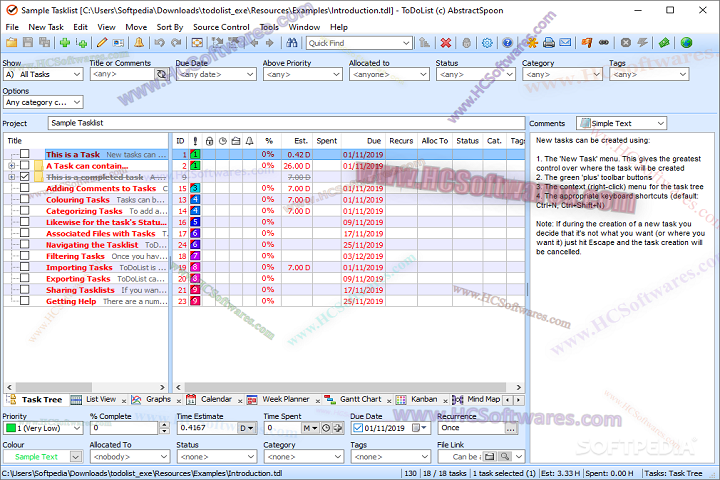
Task: Tick checkbox for 'Getting Help'
Action: coord(25,301)
